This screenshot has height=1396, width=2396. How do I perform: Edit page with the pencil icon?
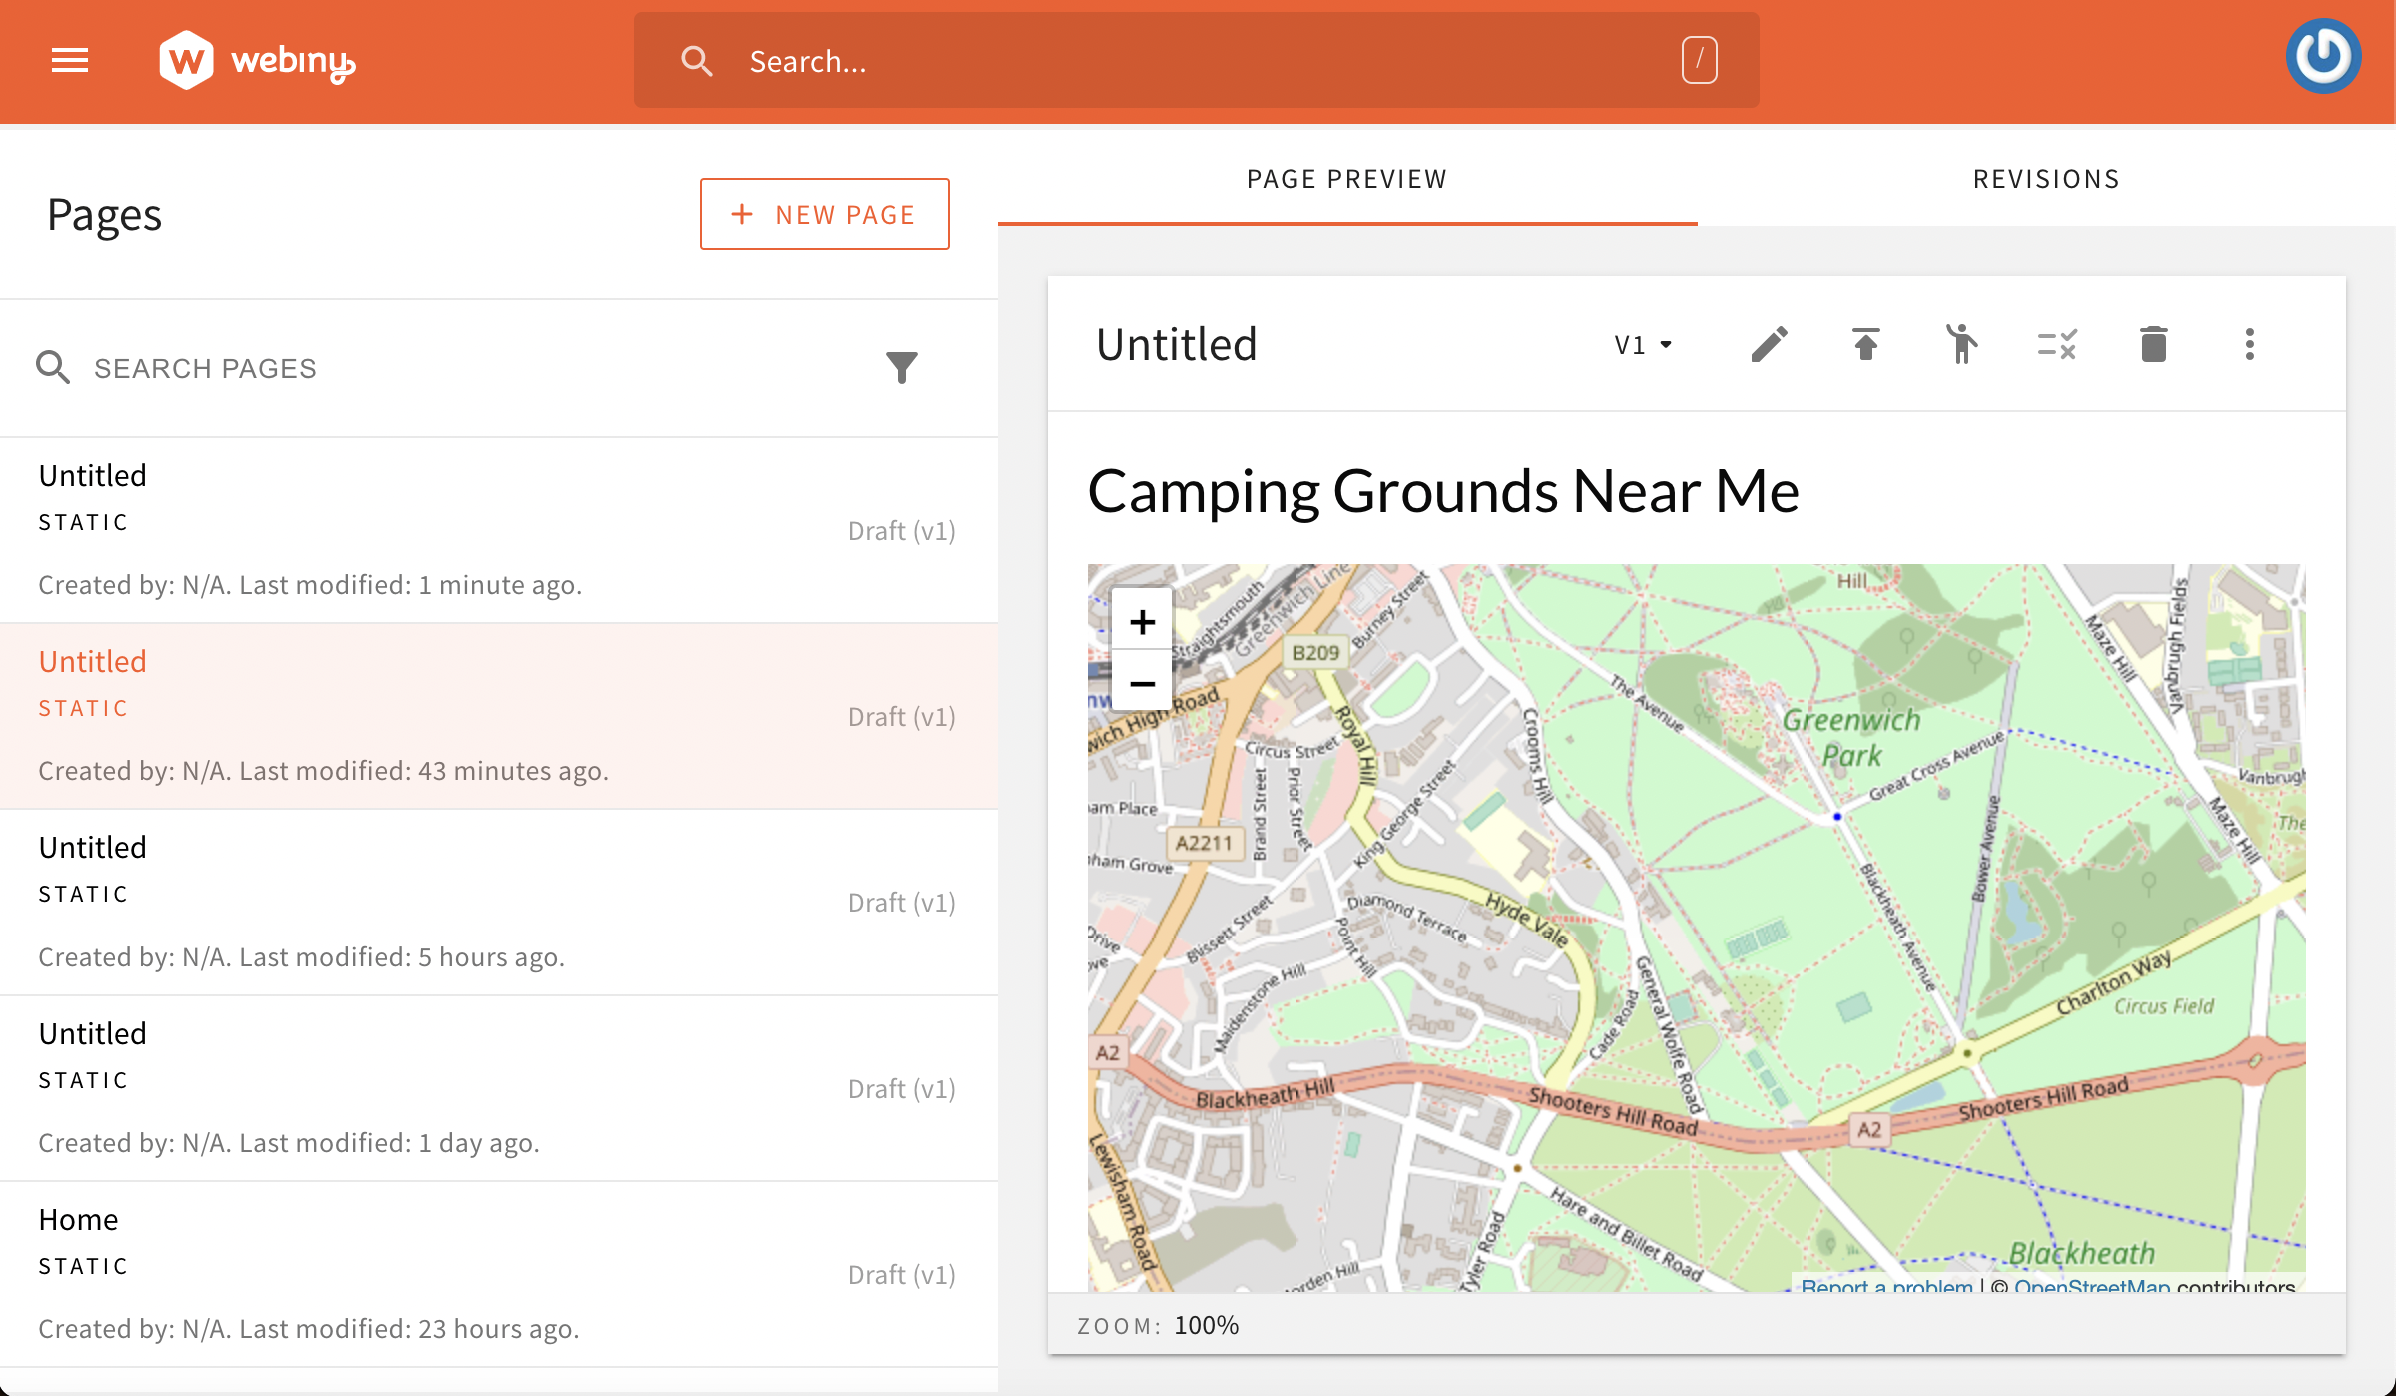[1769, 345]
